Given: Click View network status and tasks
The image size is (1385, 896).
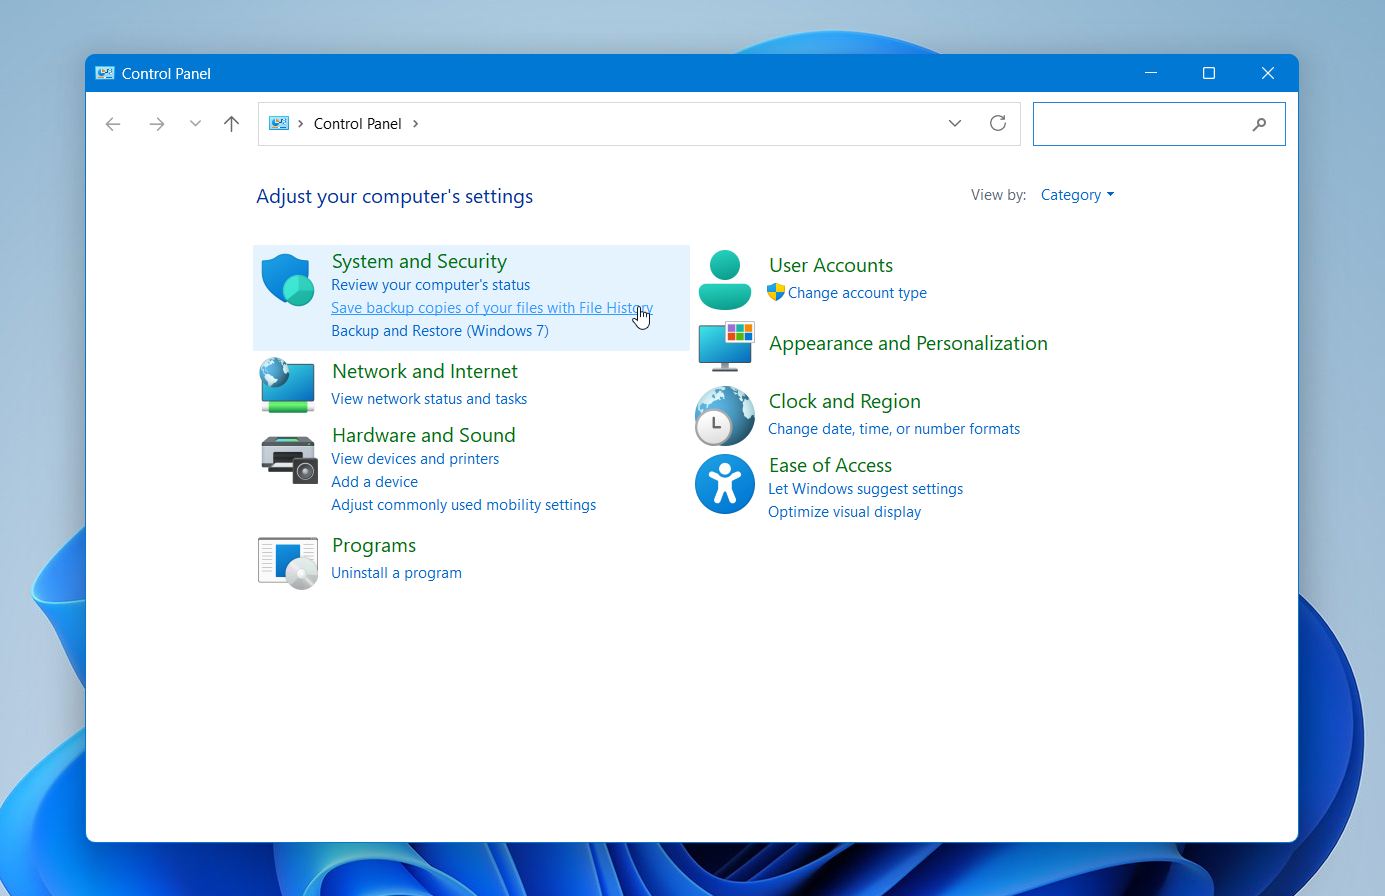Looking at the screenshot, I should pos(429,399).
